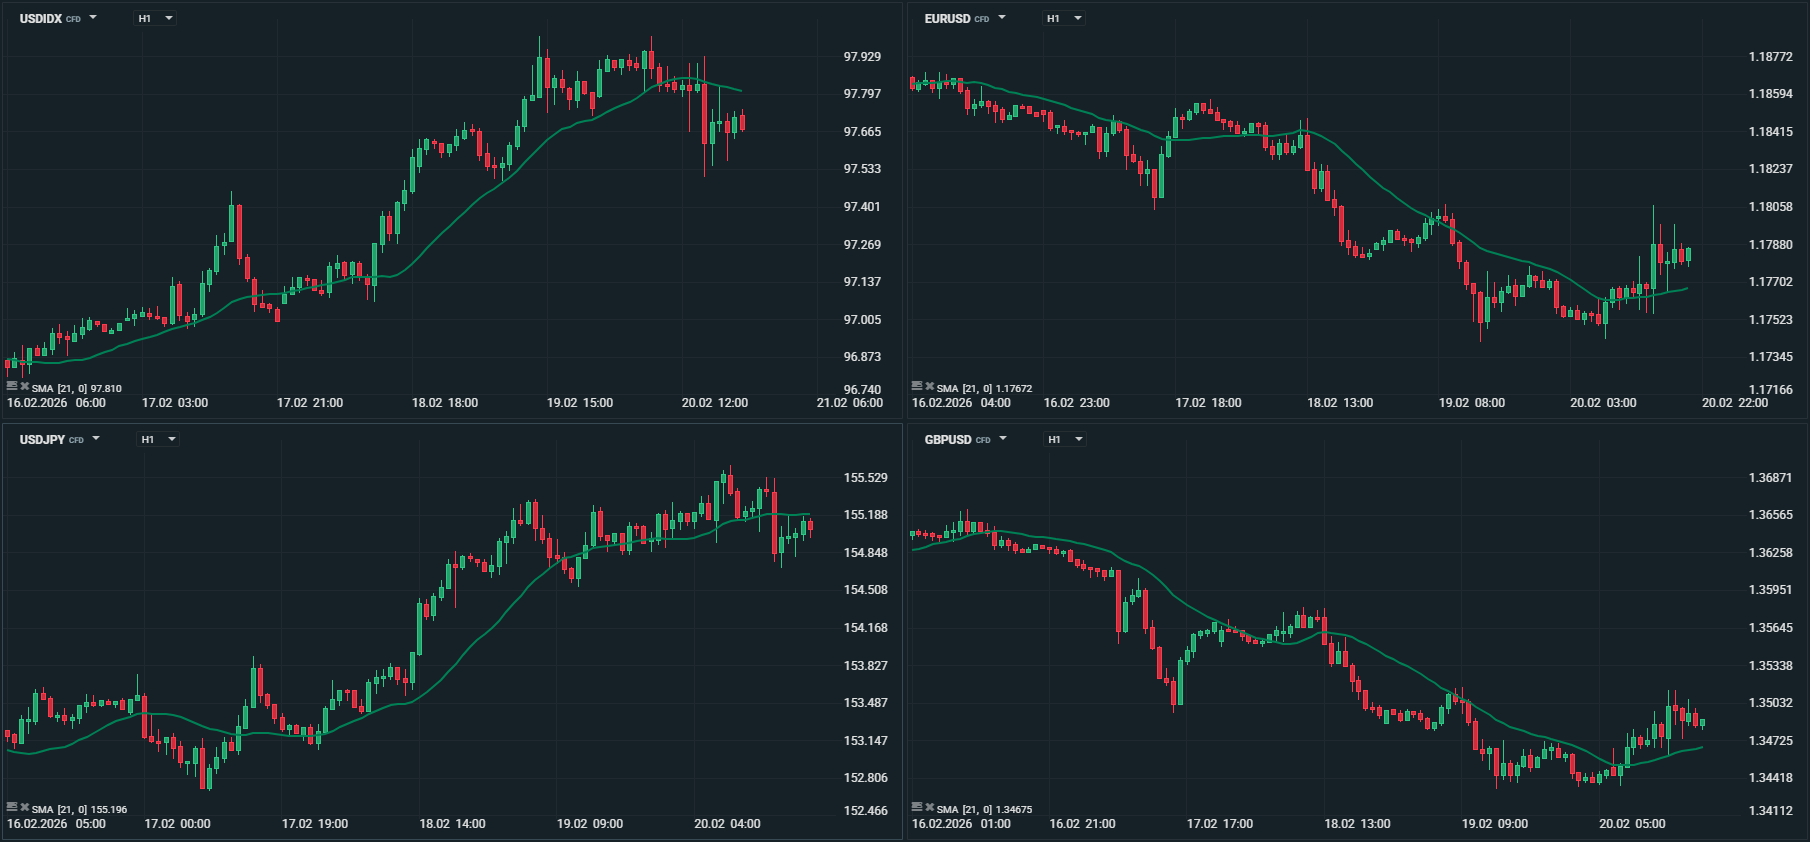Expand the USDIDX symbol selector arrow
This screenshot has width=1810, height=842.
pos(93,18)
